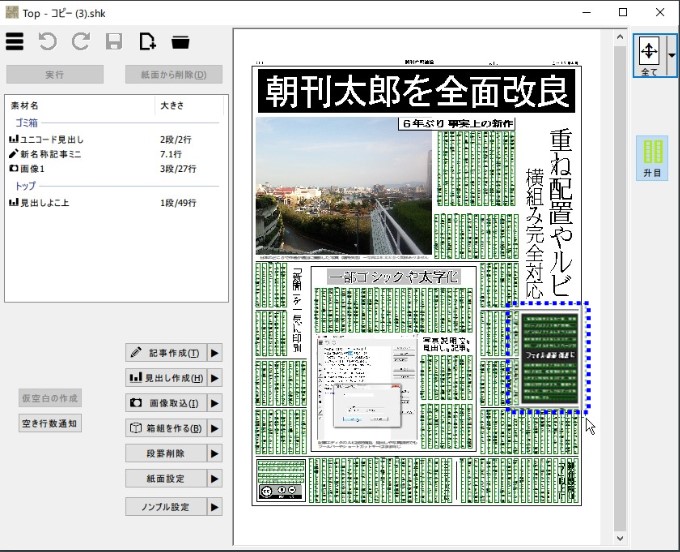Click the 紙面設定 button
Viewport: 680px width, 552px height.
pyautogui.click(x=166, y=479)
